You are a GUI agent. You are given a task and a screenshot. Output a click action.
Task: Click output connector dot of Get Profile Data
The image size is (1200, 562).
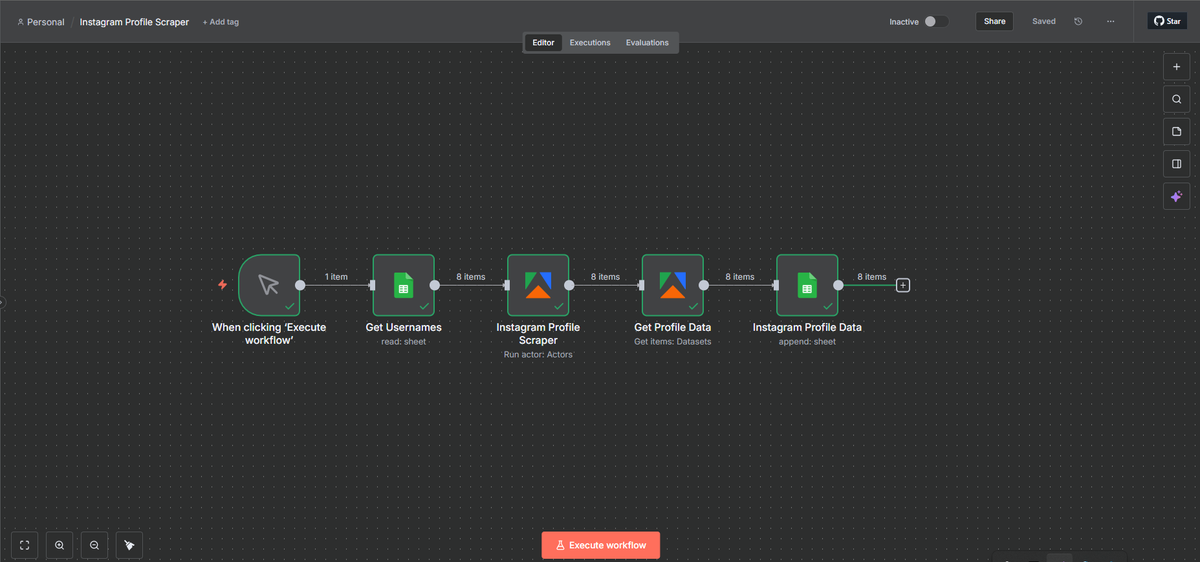pyautogui.click(x=703, y=285)
